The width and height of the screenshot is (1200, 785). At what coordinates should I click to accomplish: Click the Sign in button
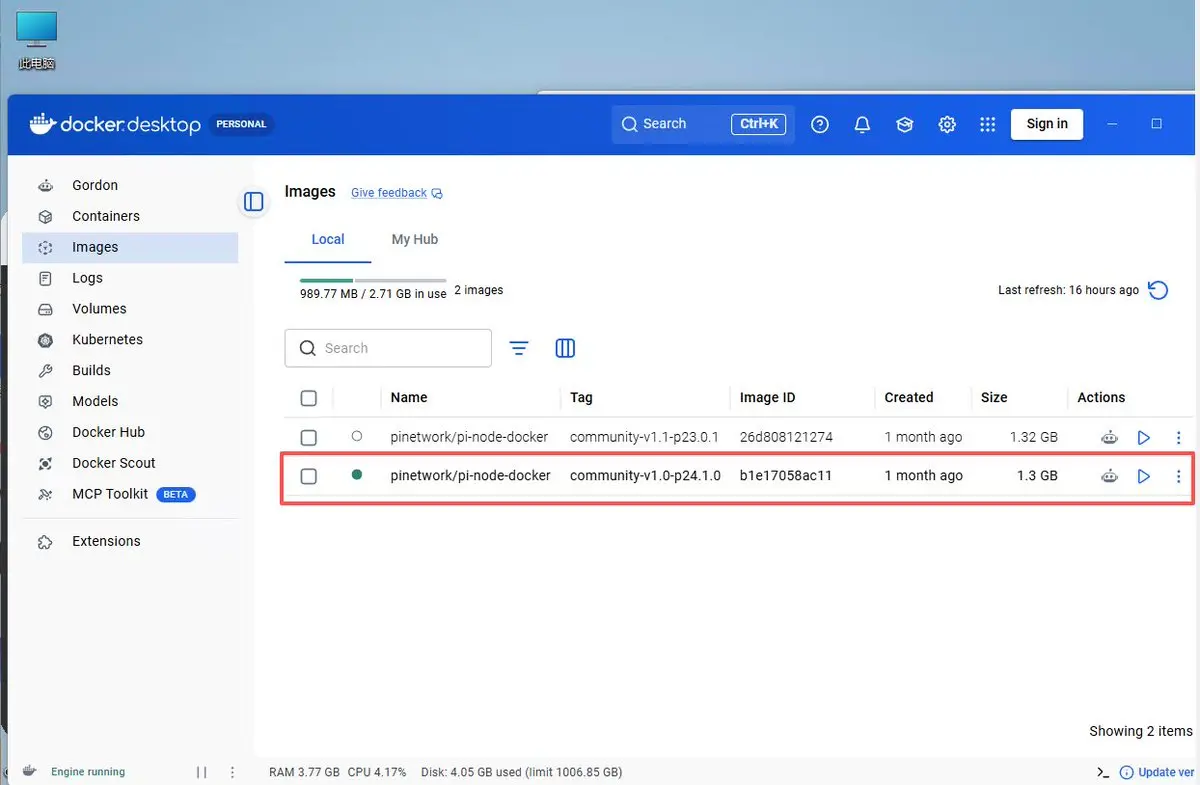pyautogui.click(x=1047, y=124)
